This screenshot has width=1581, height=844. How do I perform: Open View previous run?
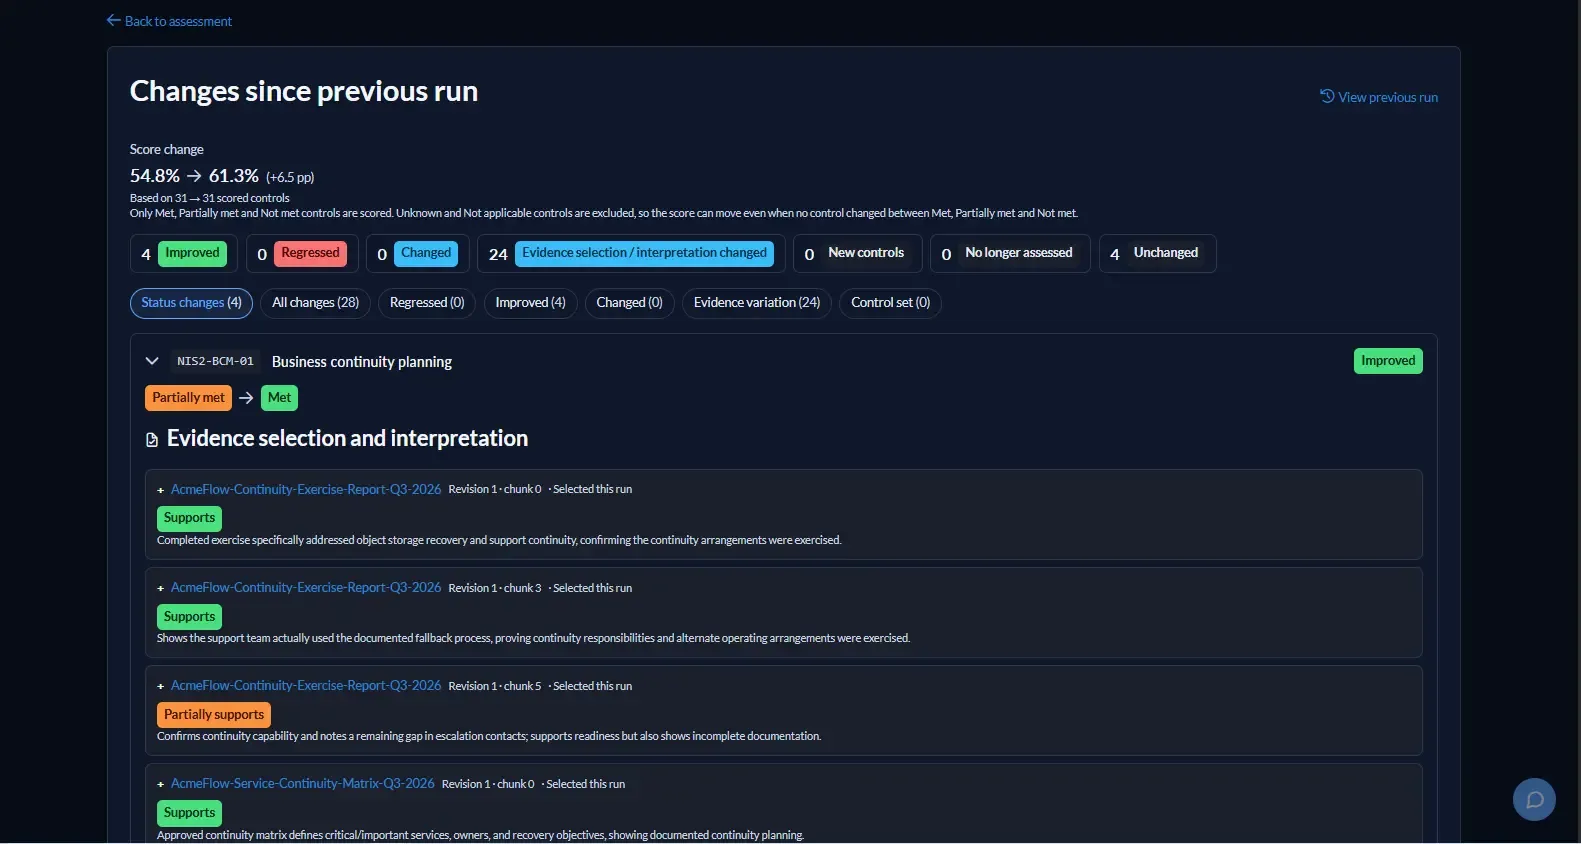point(1379,97)
